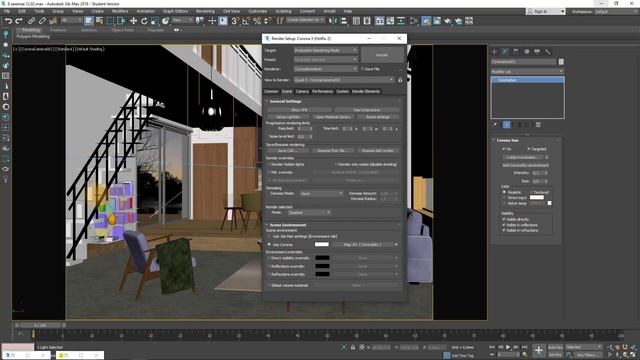Screen dimensions: 640x360
Task: Enable Reflections override checkbox
Action: coord(269,266)
